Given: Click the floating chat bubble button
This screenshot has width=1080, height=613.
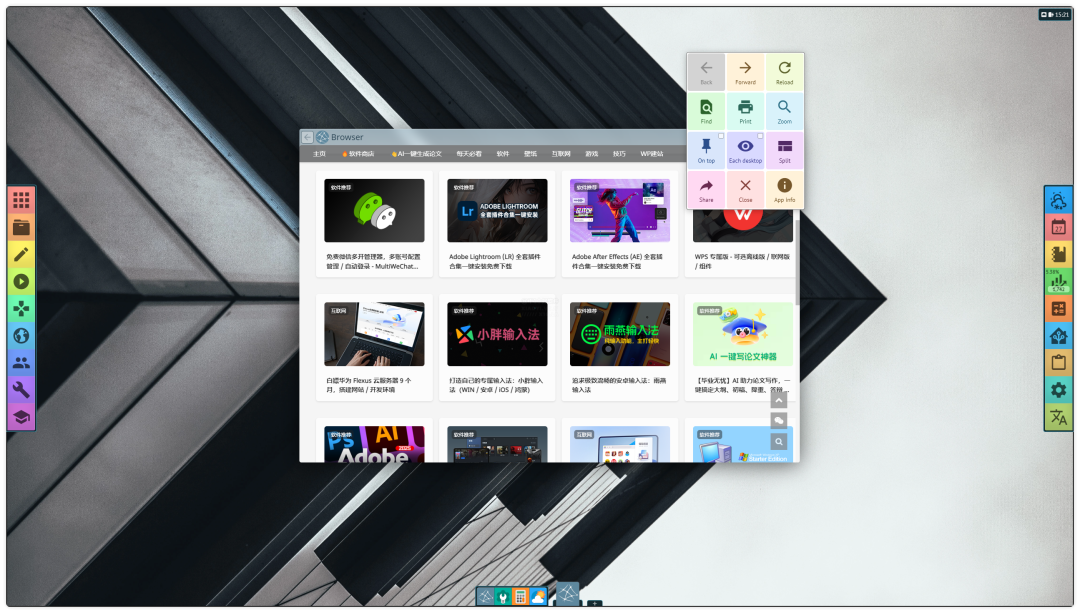Looking at the screenshot, I should 778,420.
